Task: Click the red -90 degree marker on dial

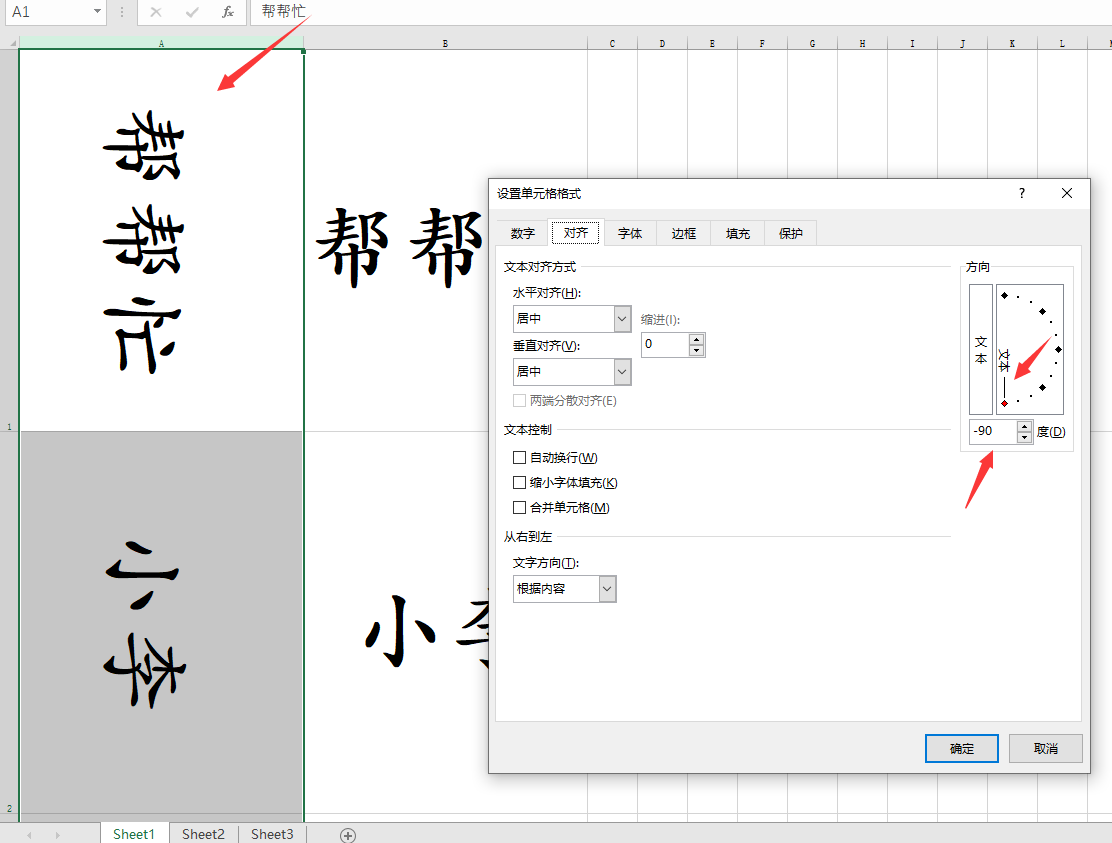Action: 1004,403
